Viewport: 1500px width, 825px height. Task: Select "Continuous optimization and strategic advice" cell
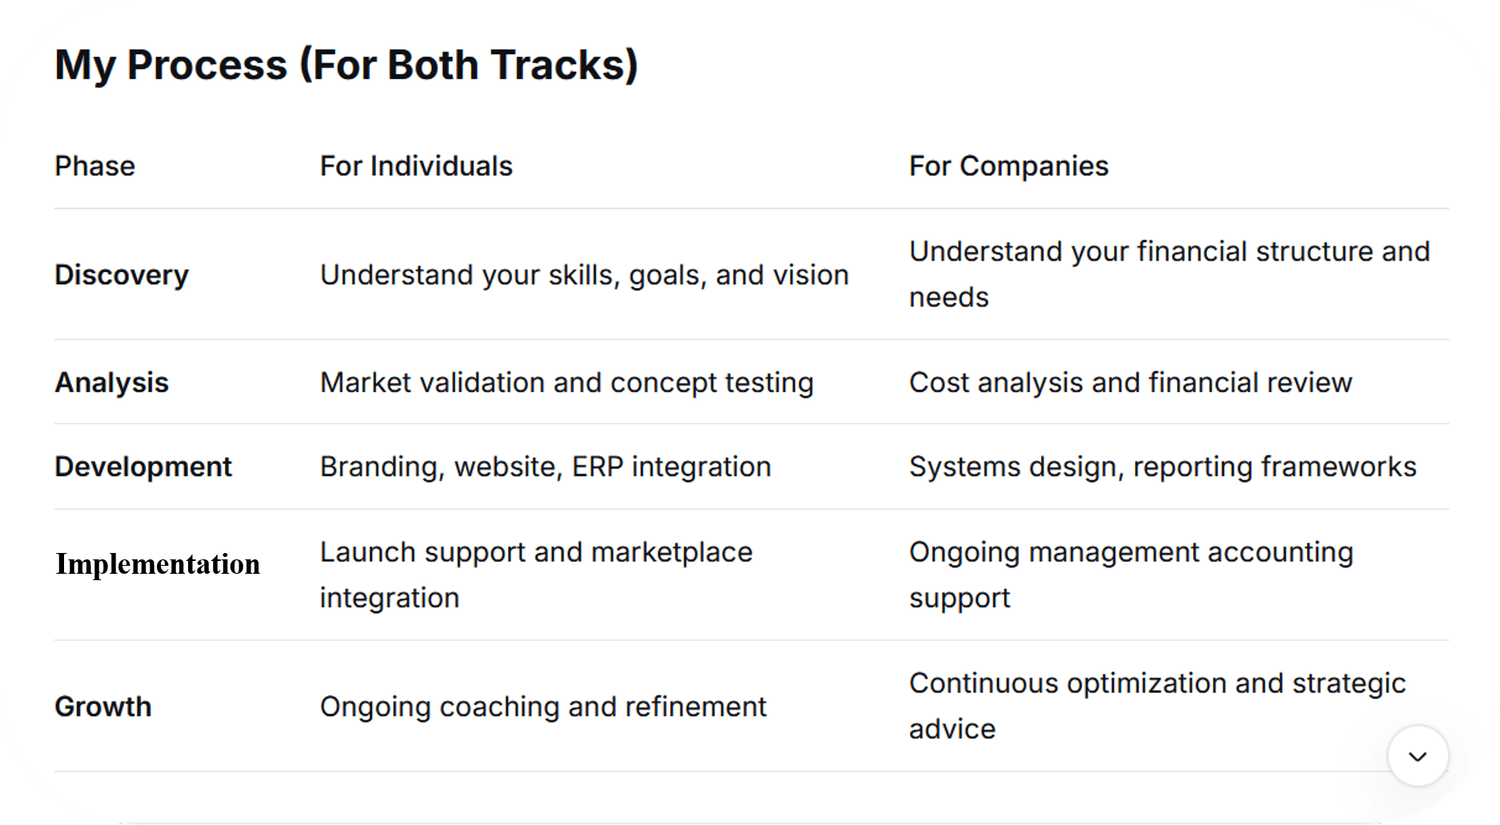coord(1157,706)
